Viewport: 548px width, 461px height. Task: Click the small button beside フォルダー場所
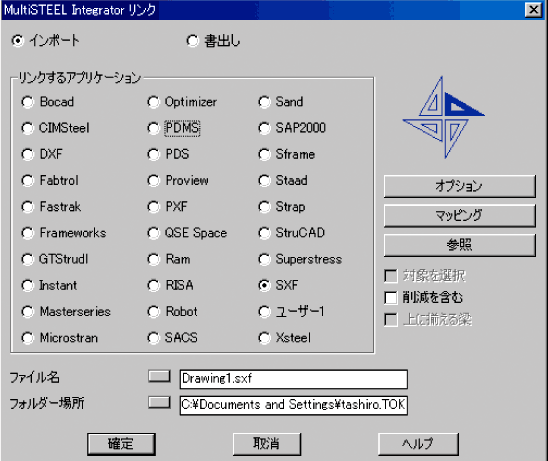click(x=159, y=402)
